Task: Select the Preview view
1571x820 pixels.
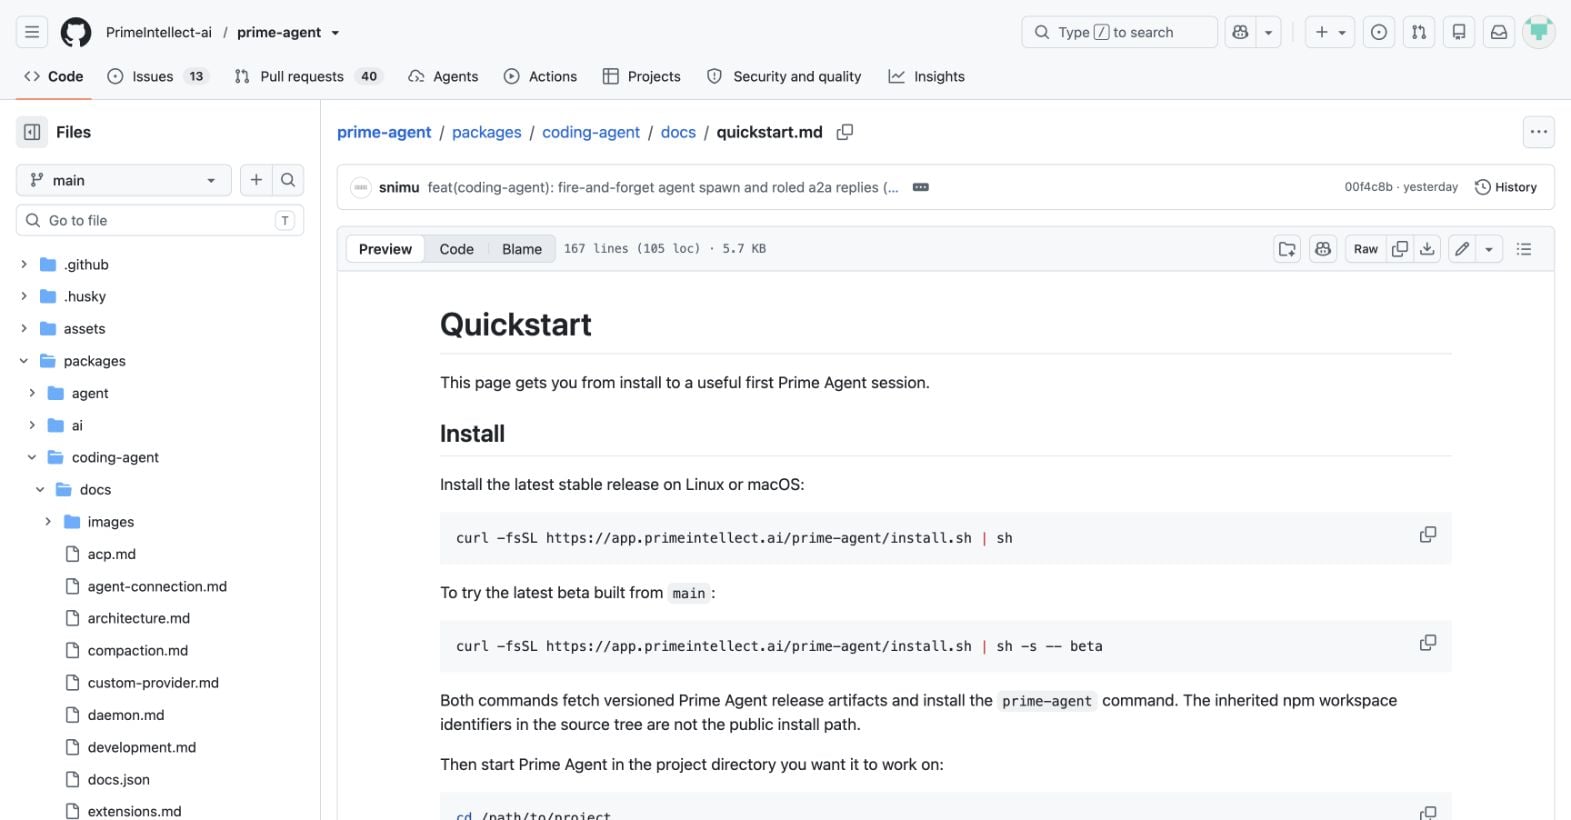Action: pos(385,249)
